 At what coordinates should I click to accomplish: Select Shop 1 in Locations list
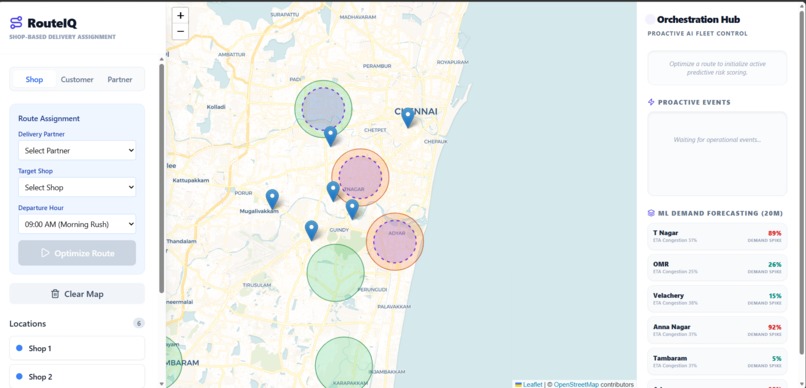coord(77,348)
